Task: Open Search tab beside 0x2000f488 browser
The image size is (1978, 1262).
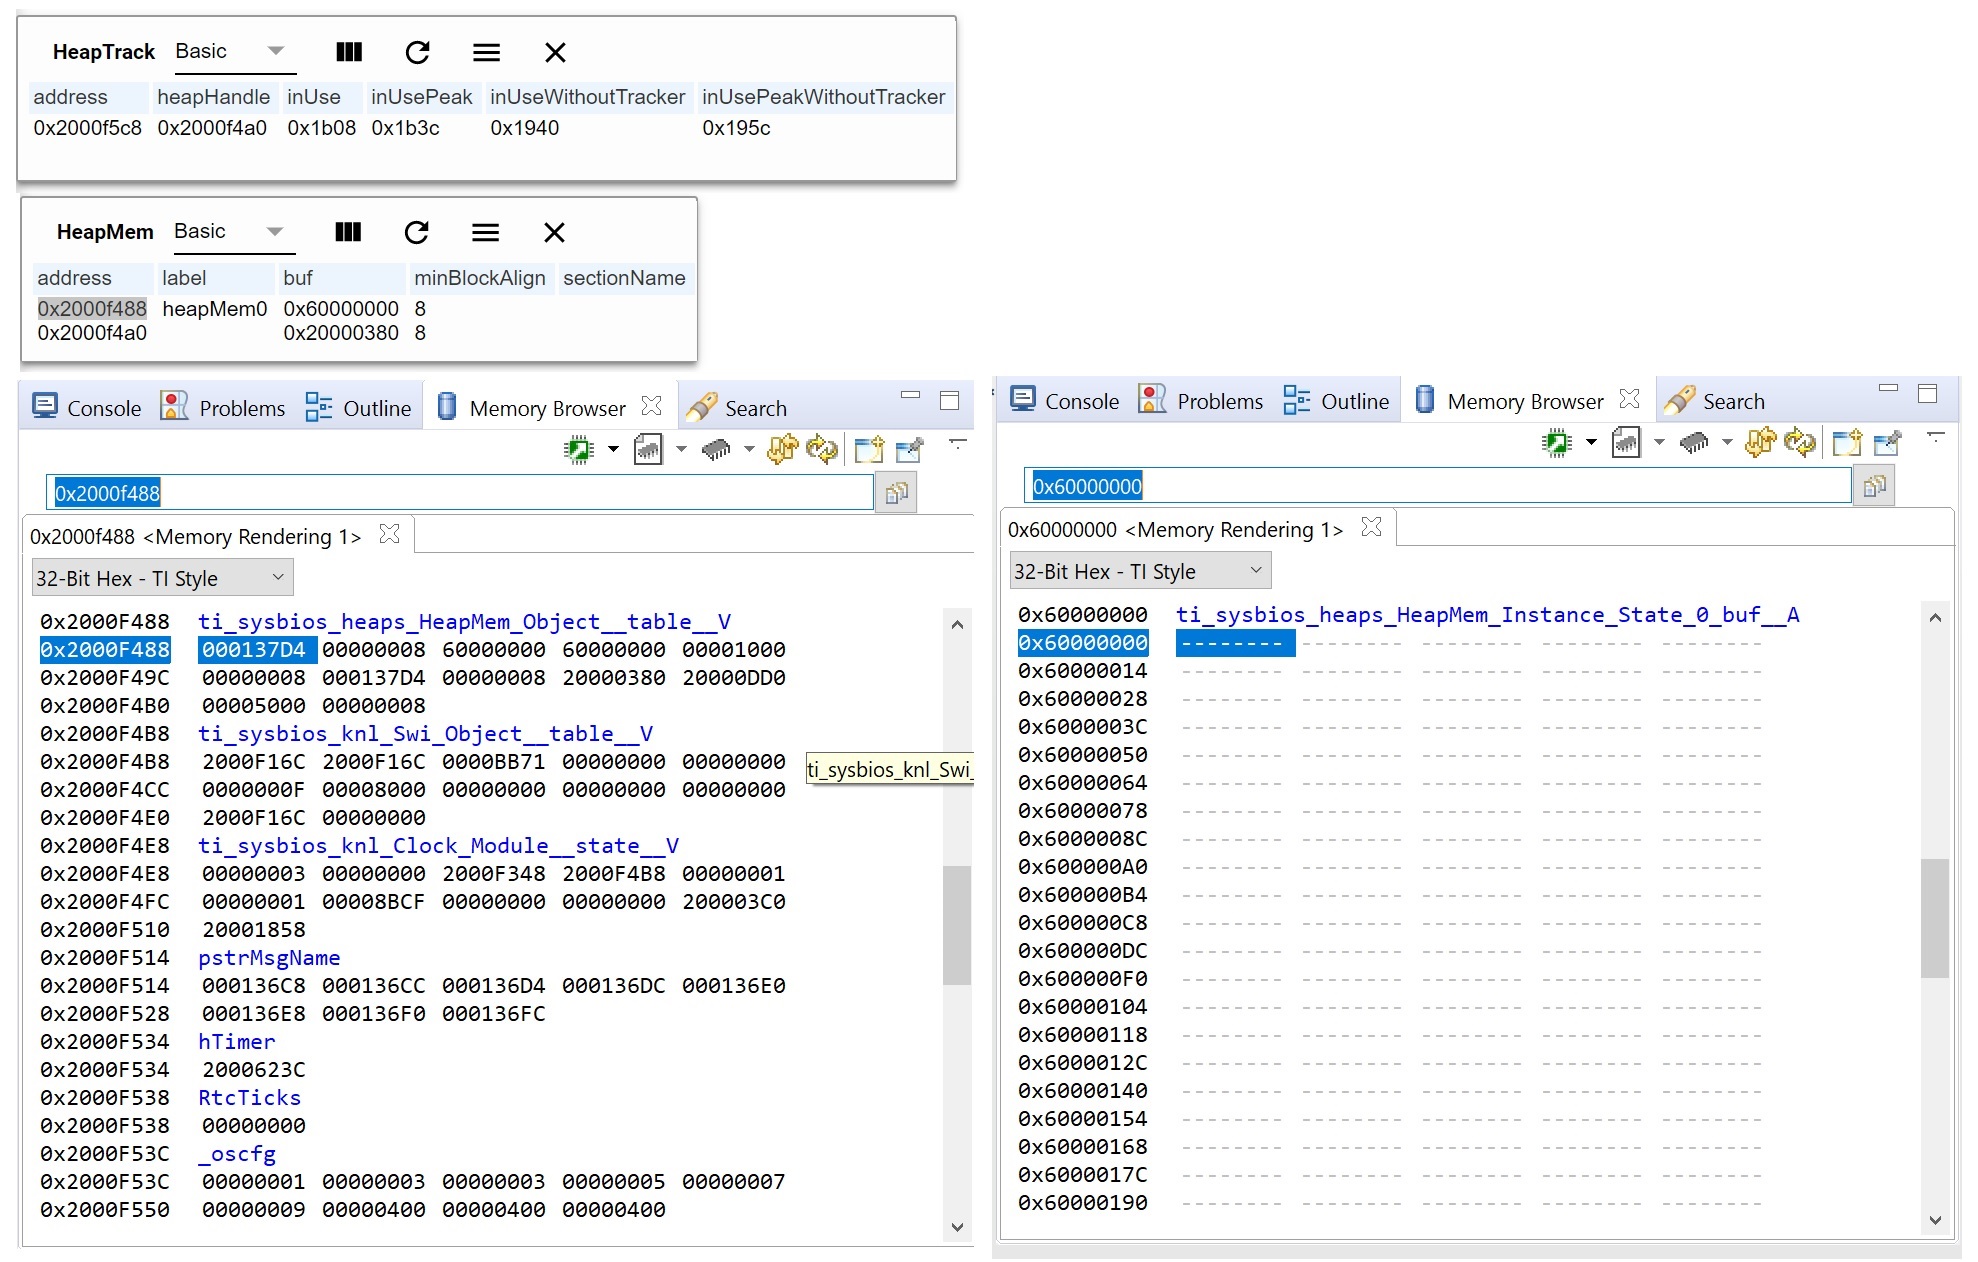Action: pyautogui.click(x=738, y=408)
